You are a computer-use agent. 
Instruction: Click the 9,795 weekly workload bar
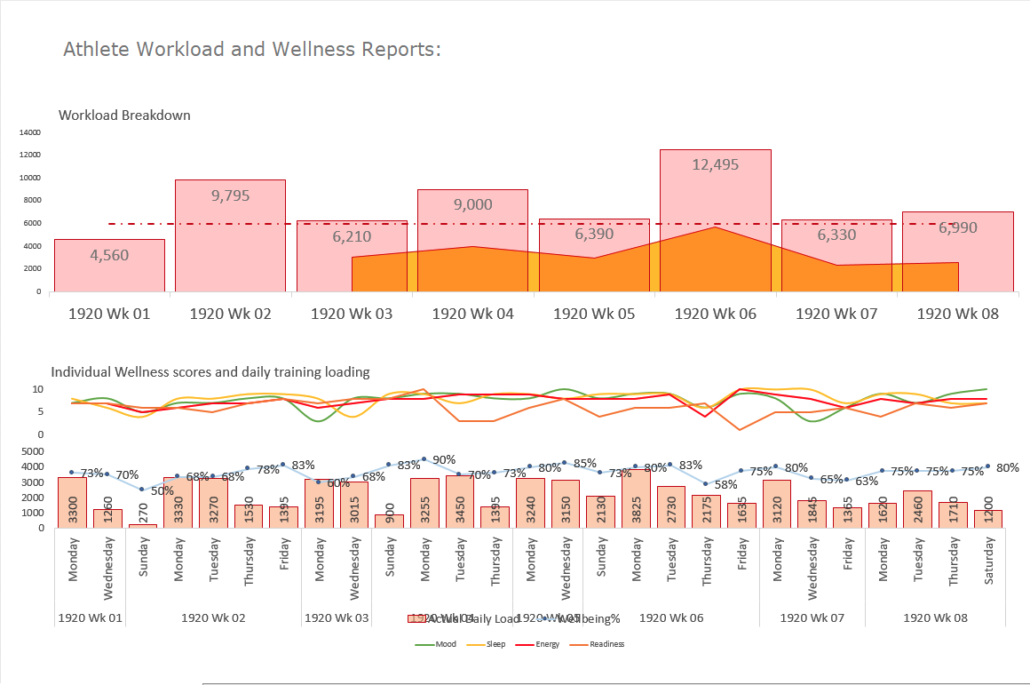(230, 235)
